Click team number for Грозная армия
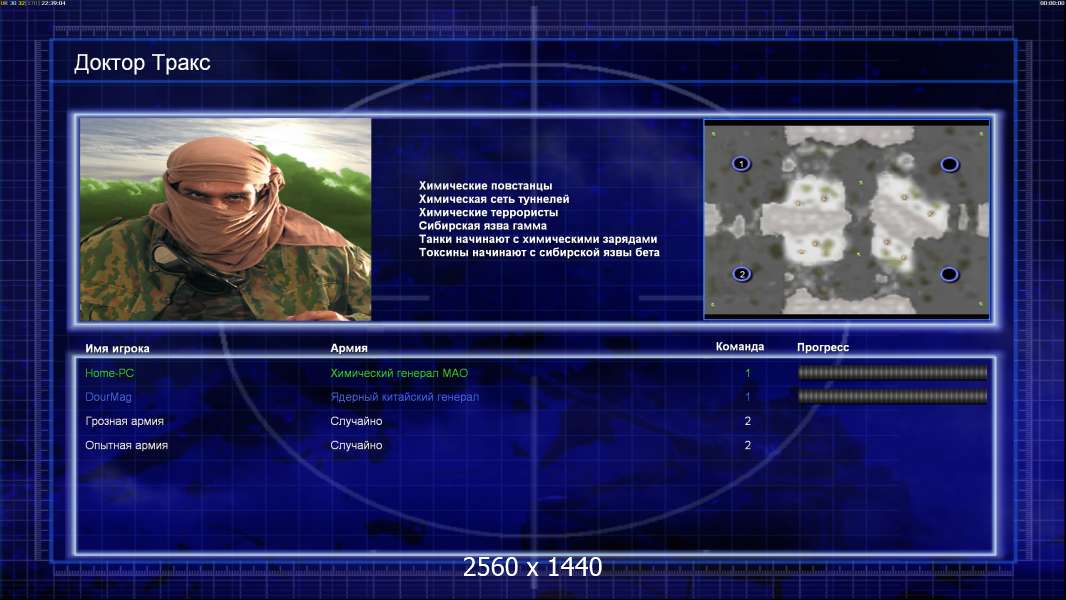The image size is (1066, 600). point(748,421)
